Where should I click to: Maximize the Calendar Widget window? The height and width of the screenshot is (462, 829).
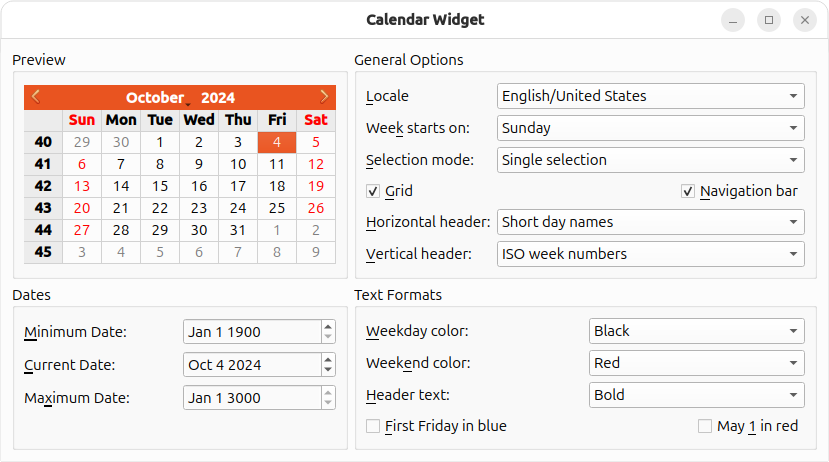point(769,20)
